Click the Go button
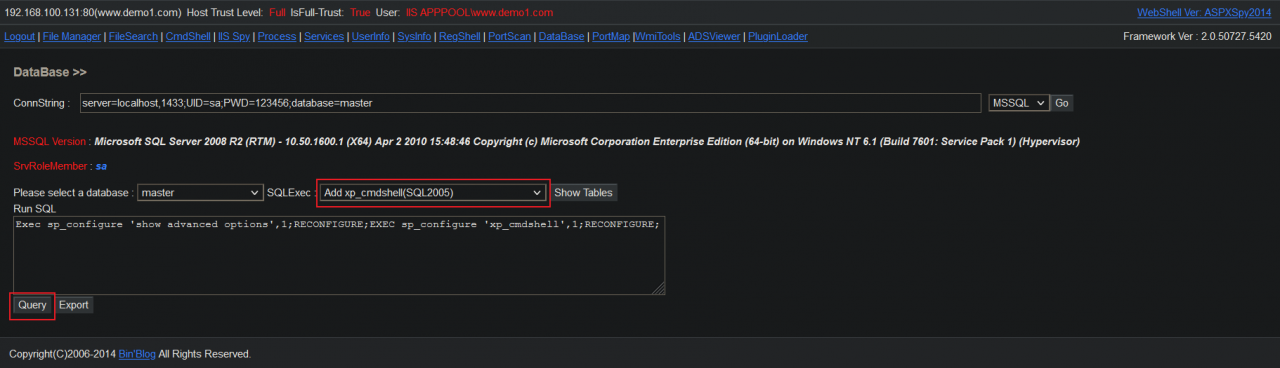 [1062, 103]
